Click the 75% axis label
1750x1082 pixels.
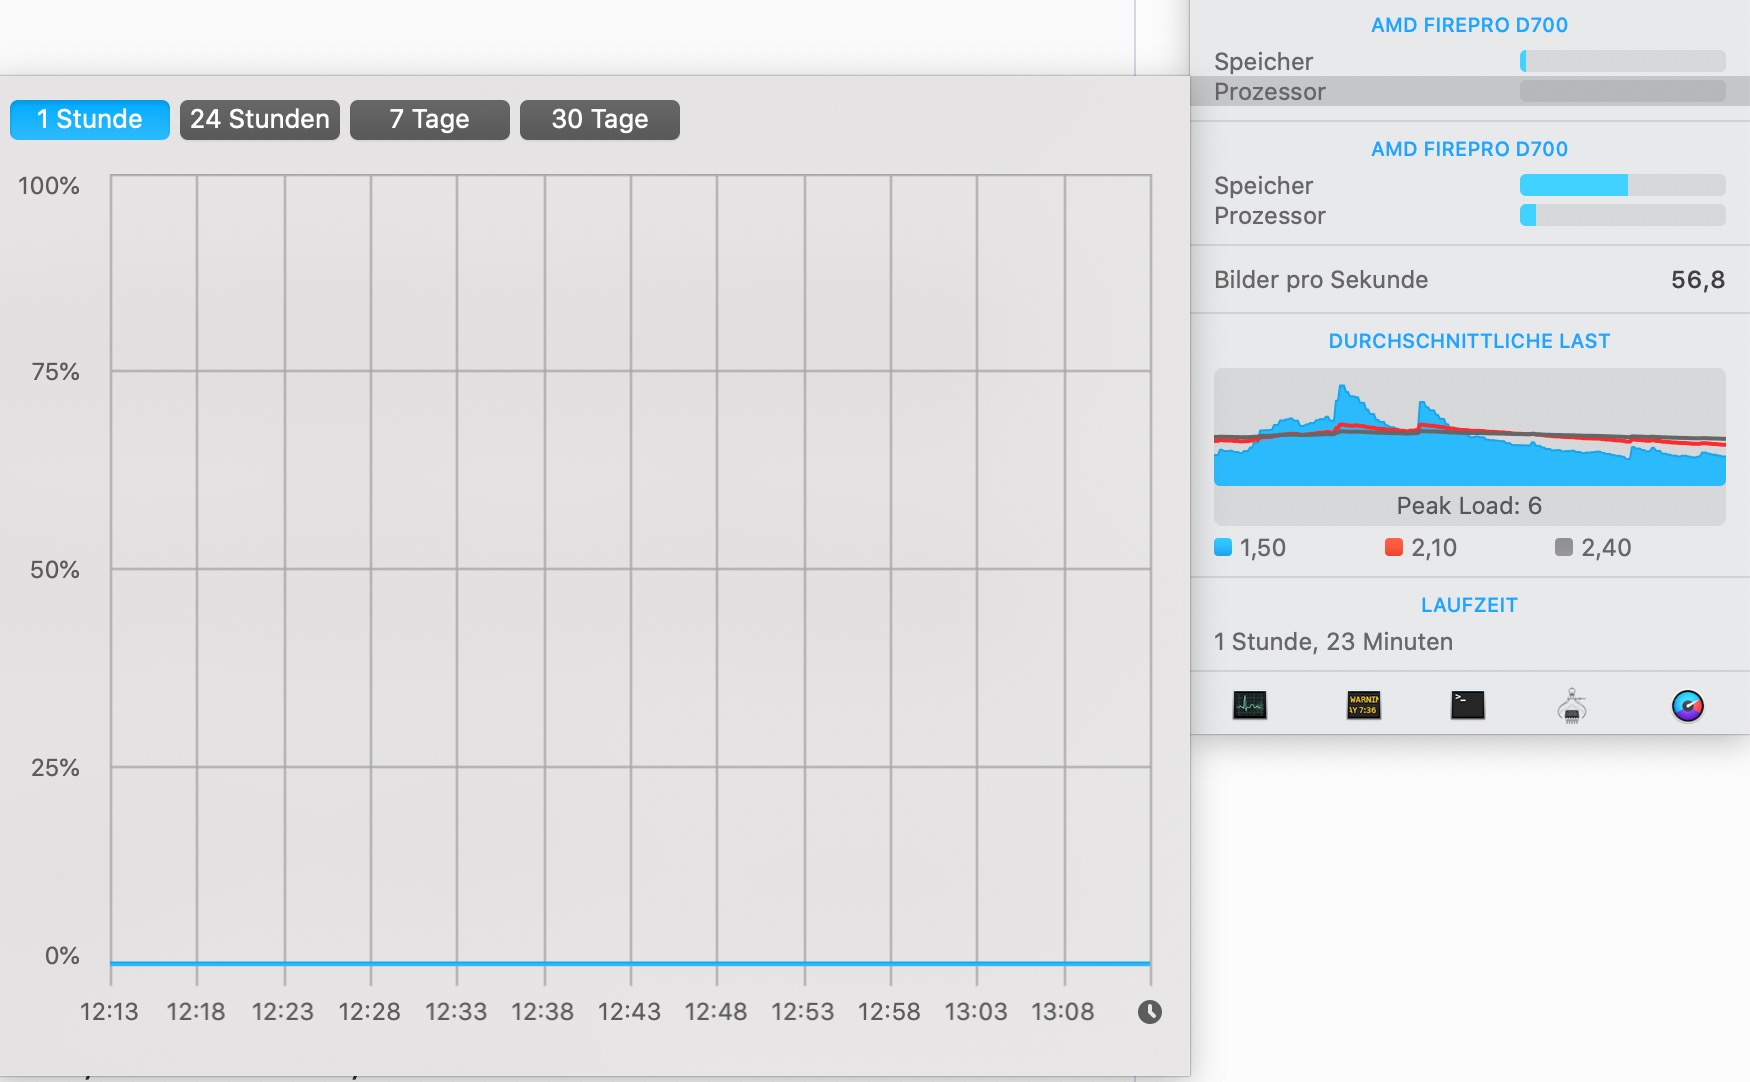[55, 372]
